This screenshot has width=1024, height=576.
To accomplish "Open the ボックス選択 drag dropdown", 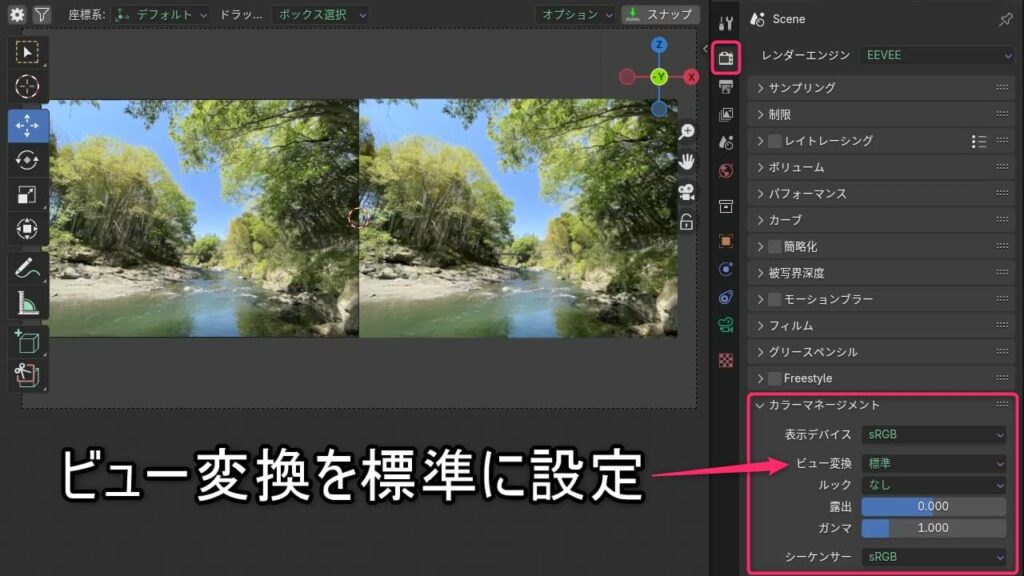I will coord(320,14).
